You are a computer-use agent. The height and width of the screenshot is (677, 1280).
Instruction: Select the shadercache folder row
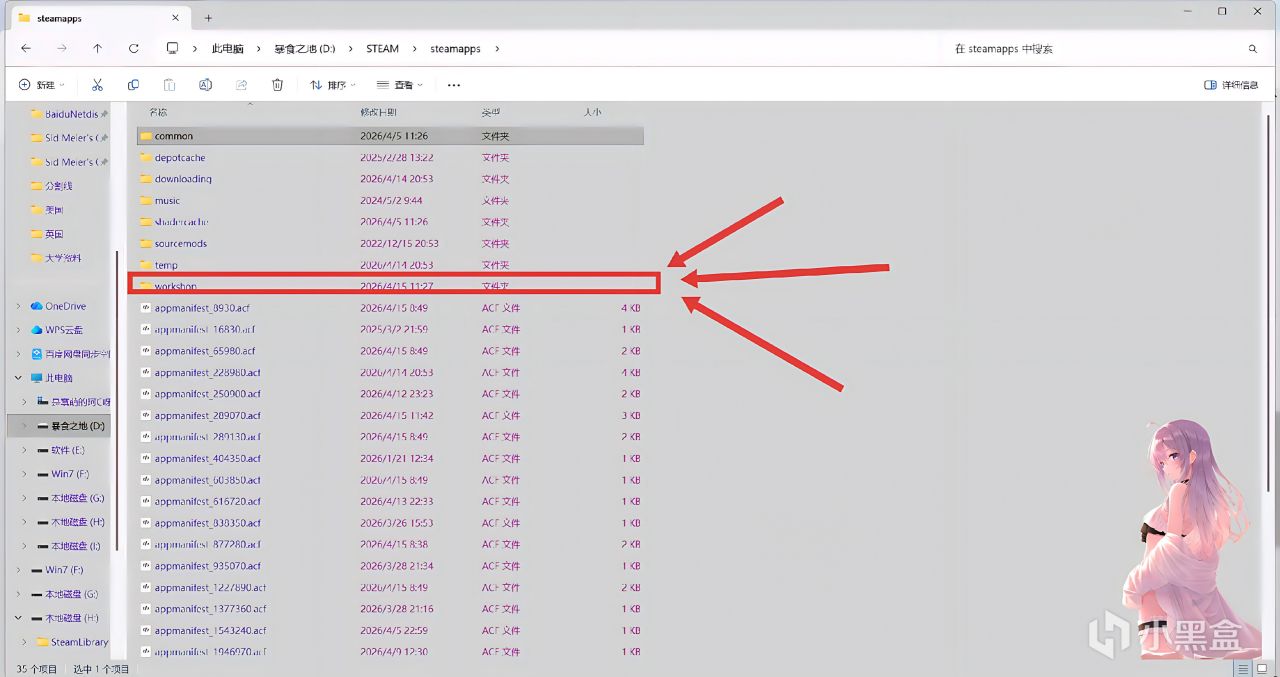[x=390, y=222]
